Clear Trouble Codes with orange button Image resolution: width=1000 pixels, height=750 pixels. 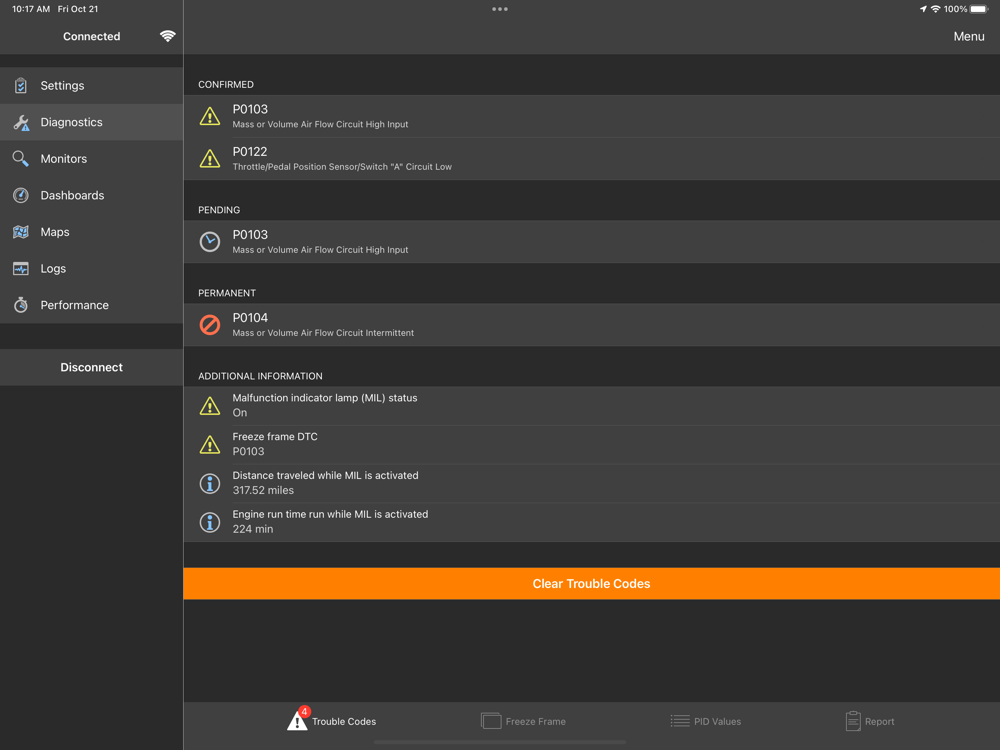(x=591, y=584)
